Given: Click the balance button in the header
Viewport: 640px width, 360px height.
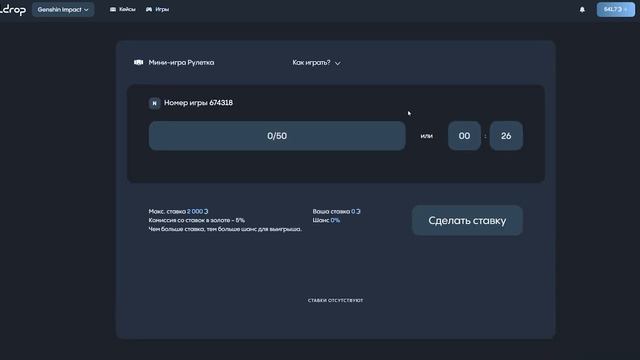Looking at the screenshot, I should [x=616, y=9].
